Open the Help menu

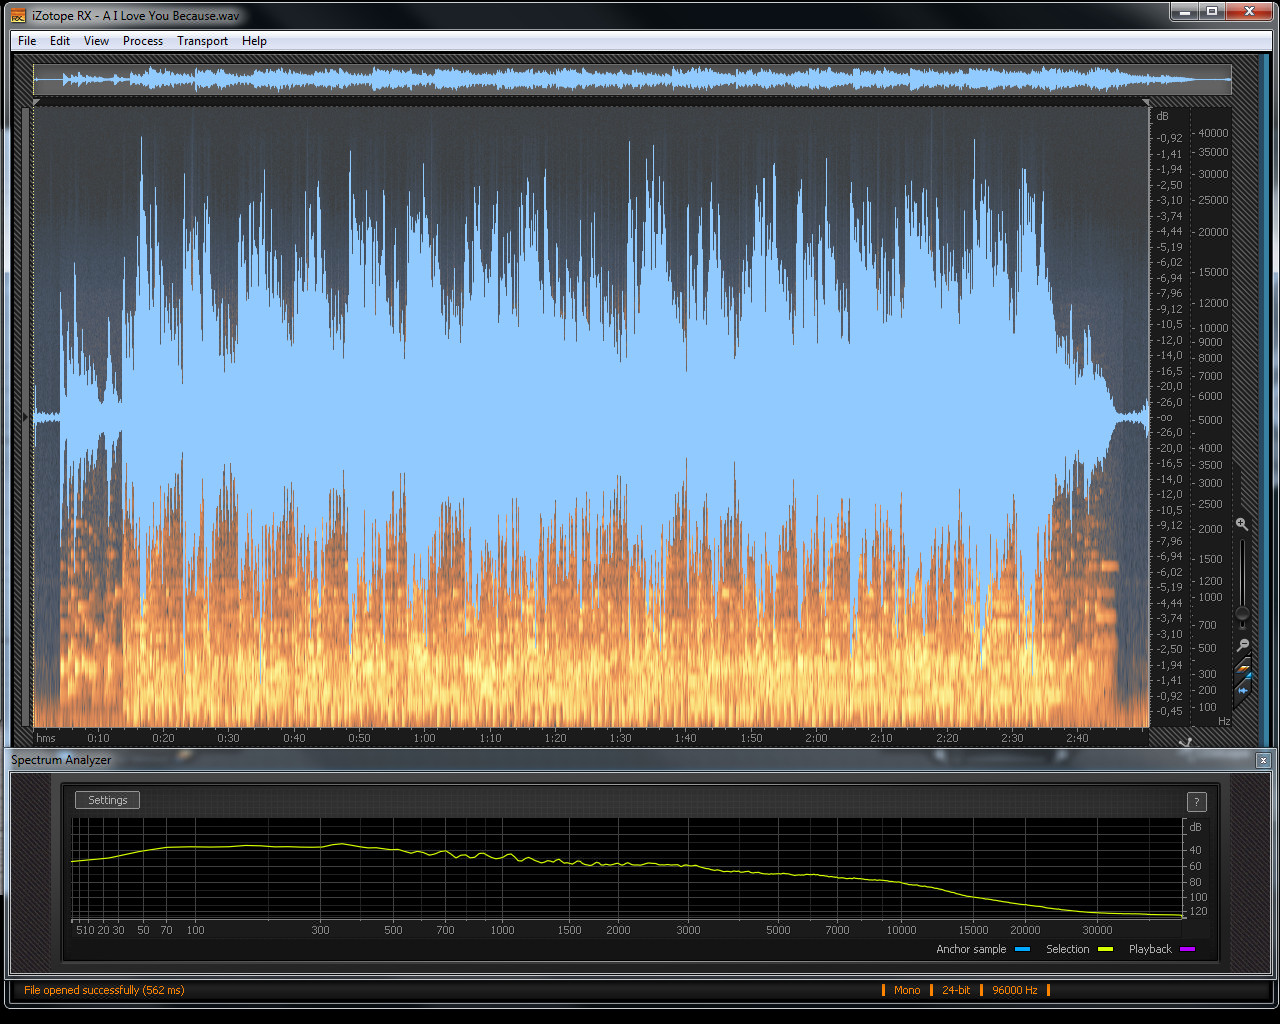coord(254,41)
